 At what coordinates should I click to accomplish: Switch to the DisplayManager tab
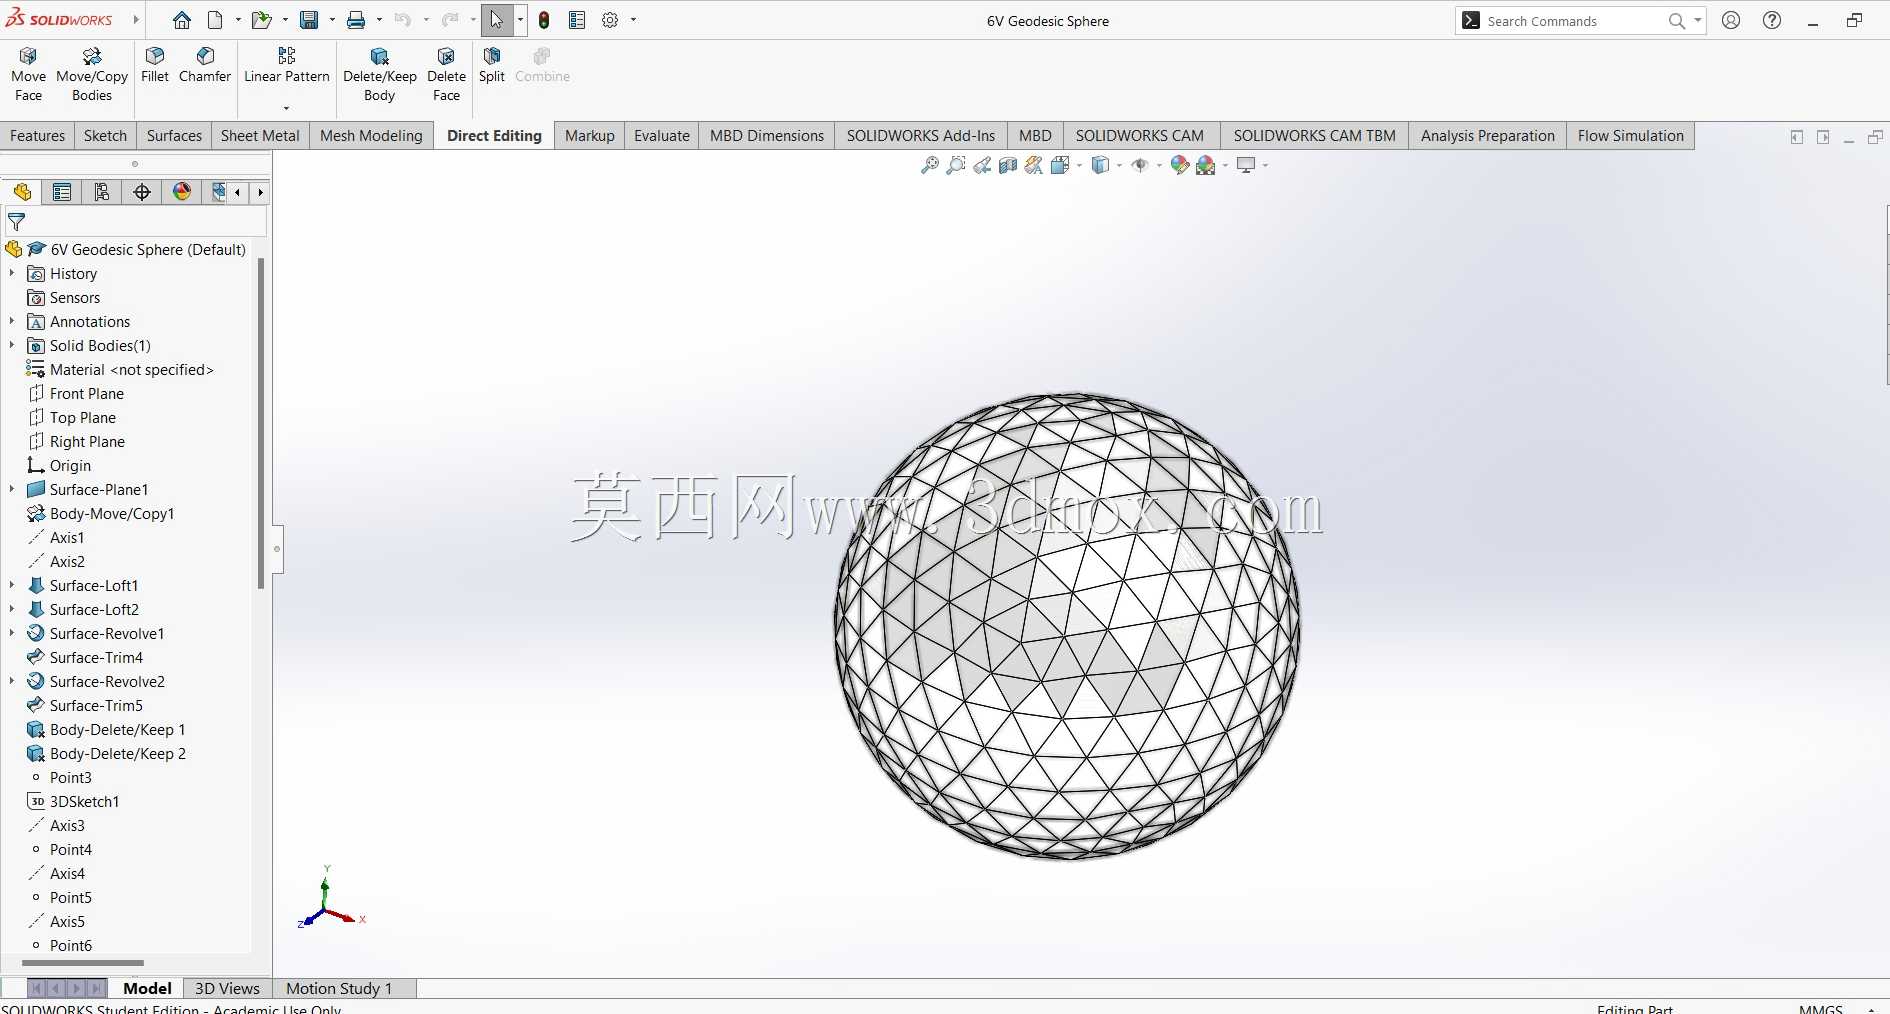(182, 192)
